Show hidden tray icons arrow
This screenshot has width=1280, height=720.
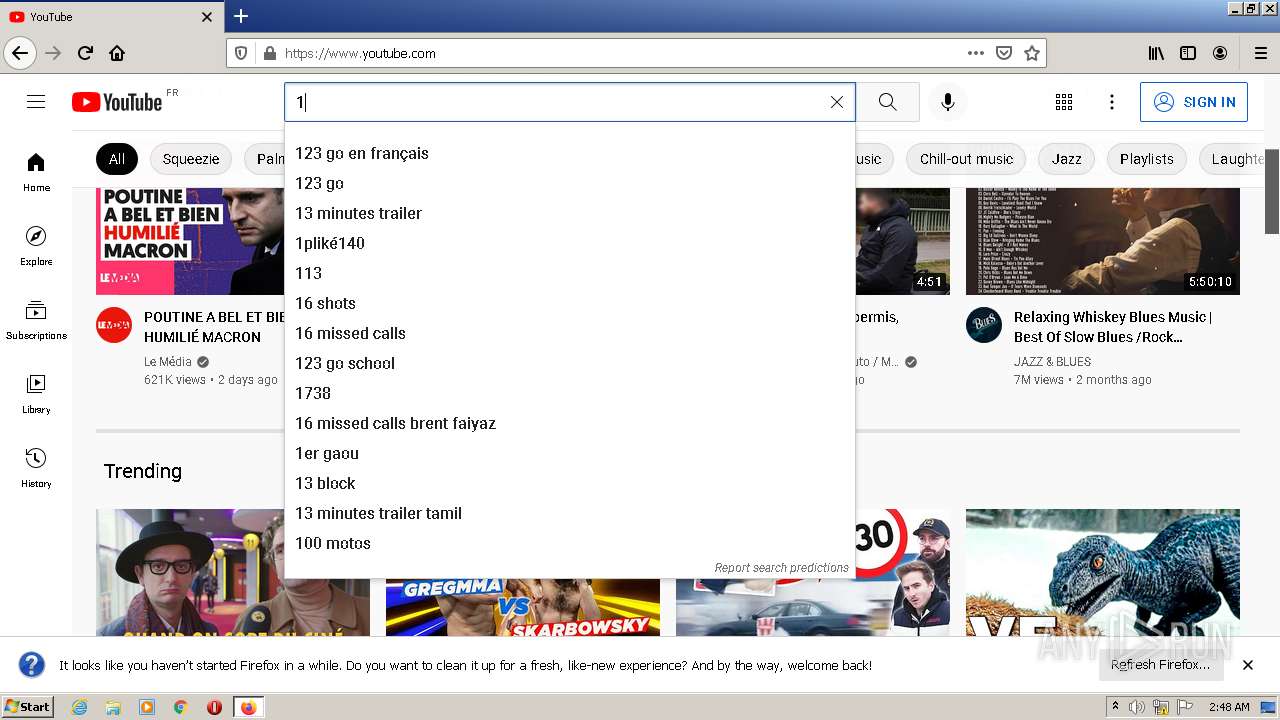click(1115, 707)
